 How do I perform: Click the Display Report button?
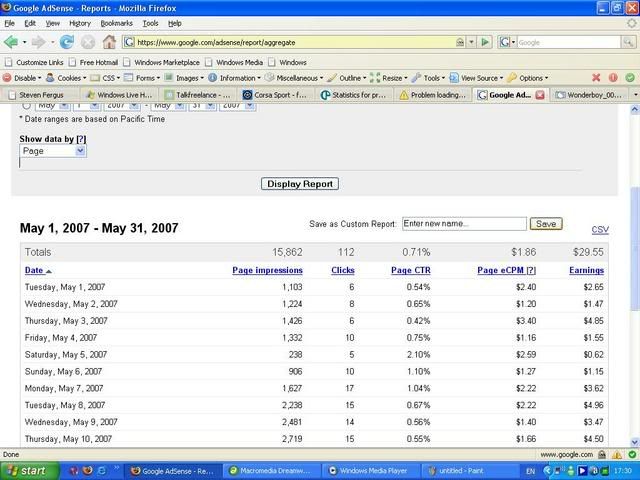(x=299, y=184)
